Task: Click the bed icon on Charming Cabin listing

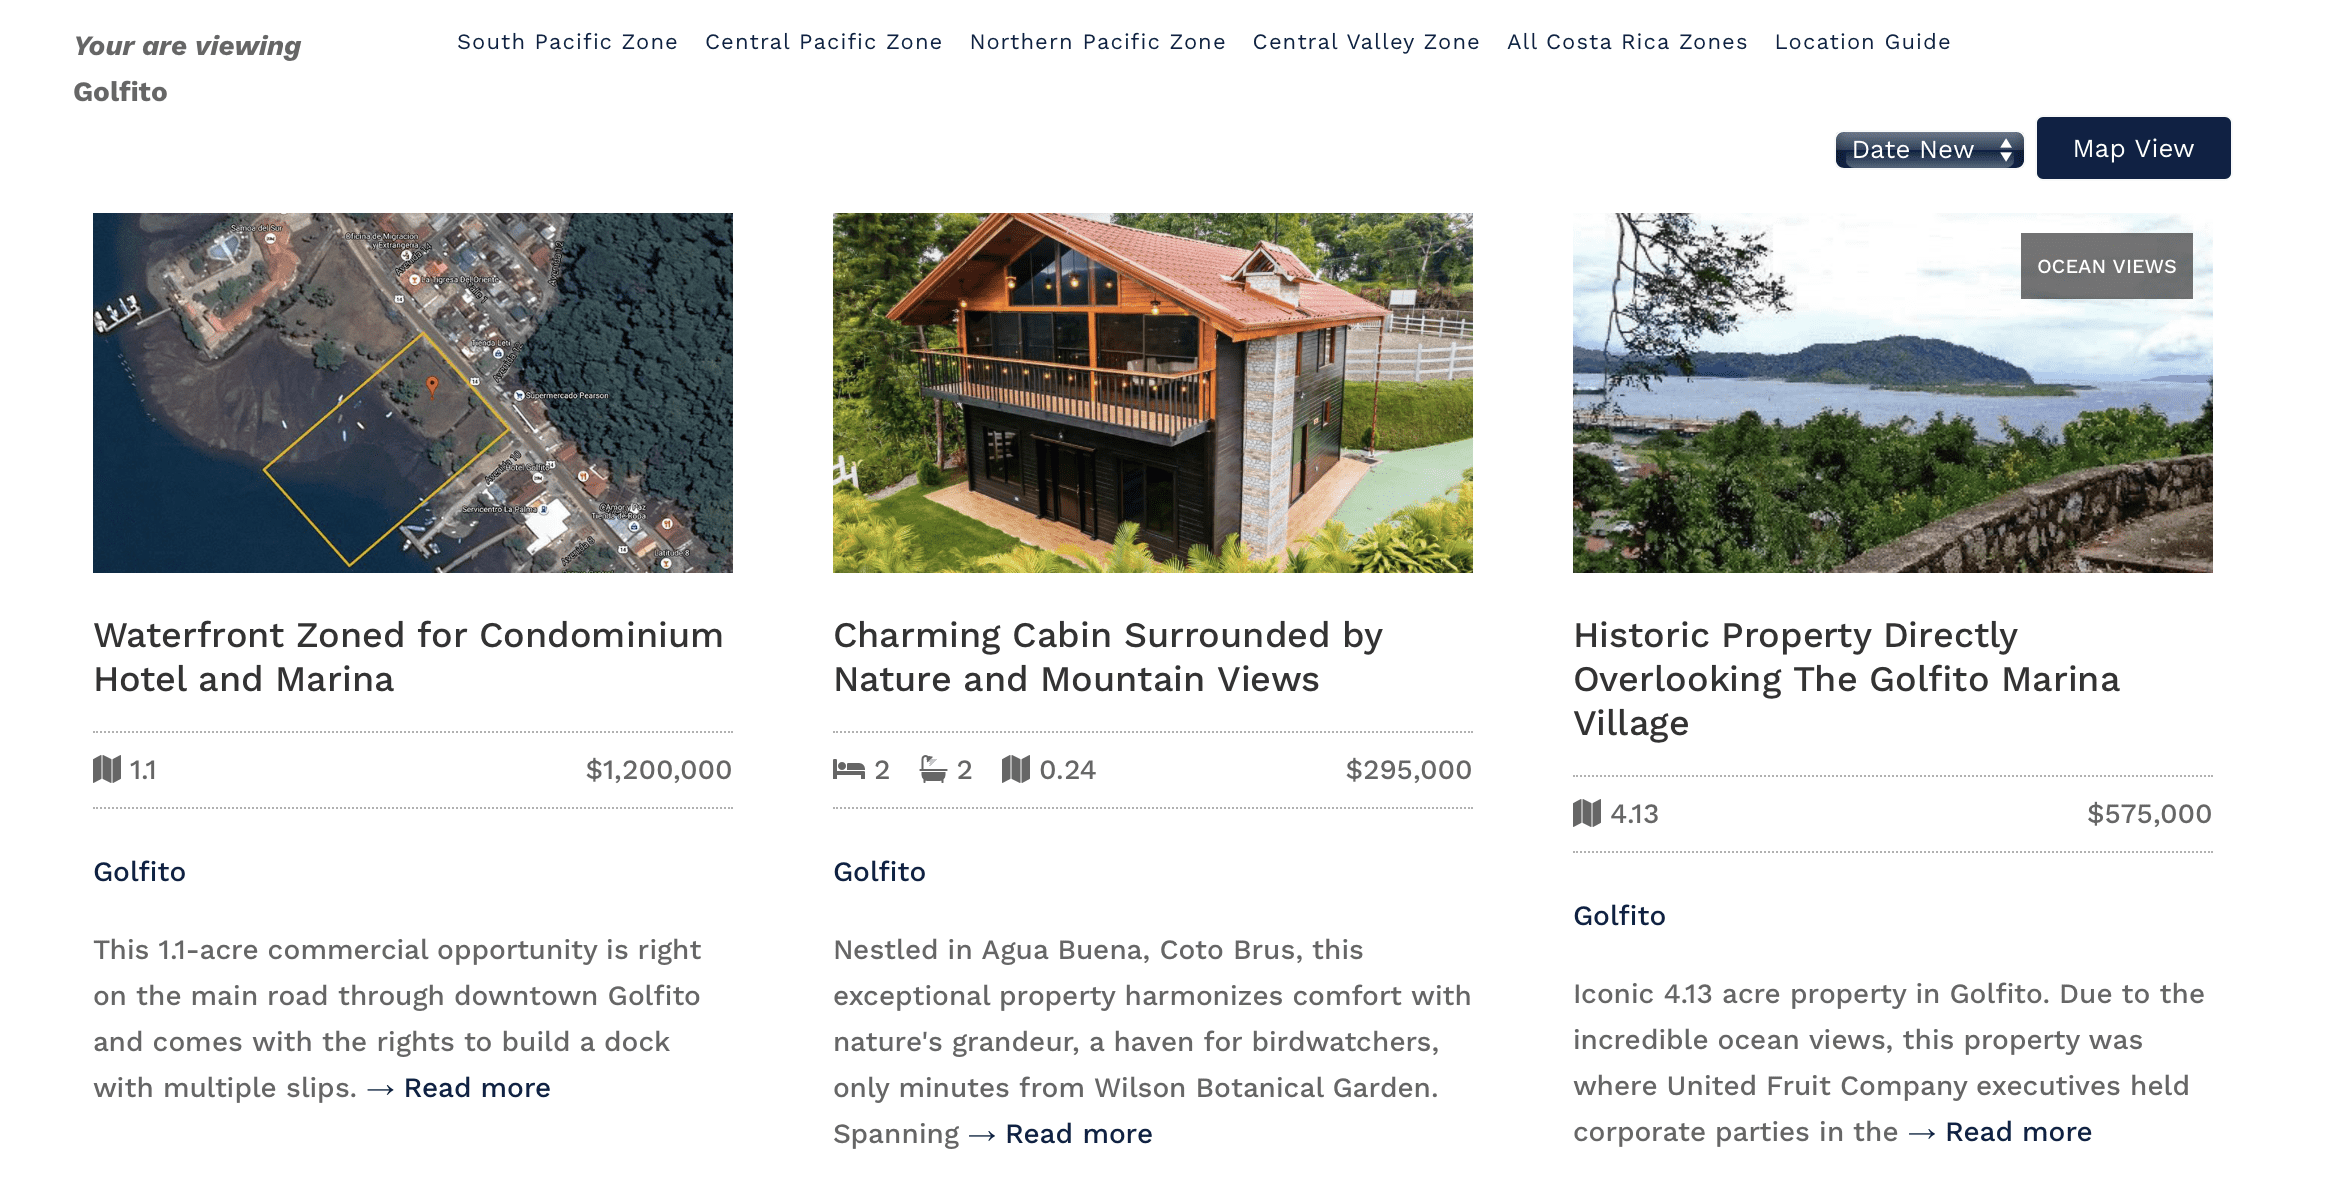Action: pos(848,769)
